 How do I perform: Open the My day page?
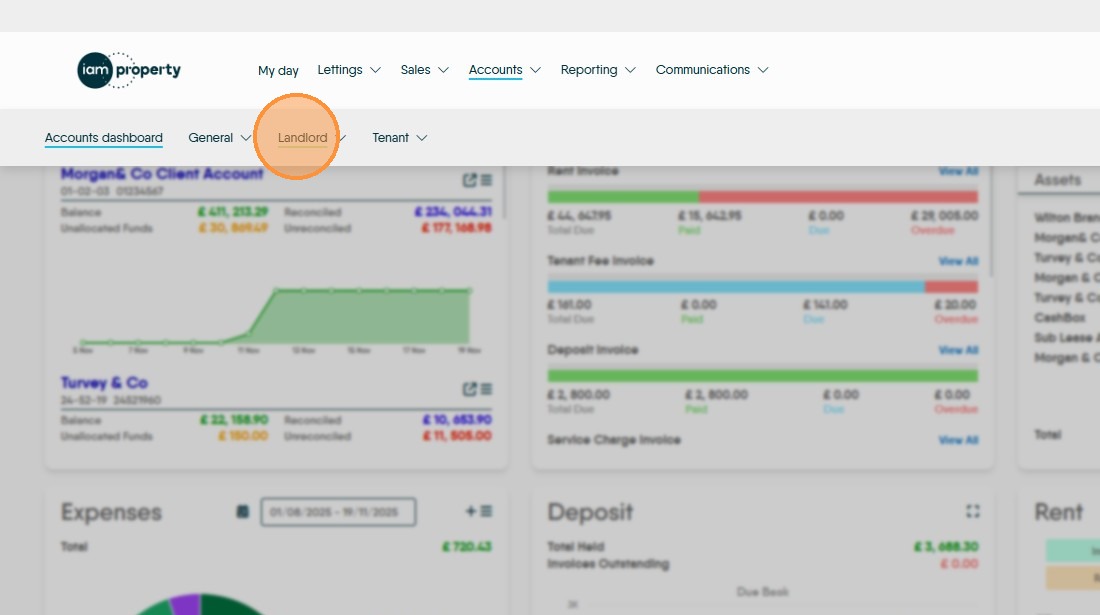point(278,70)
